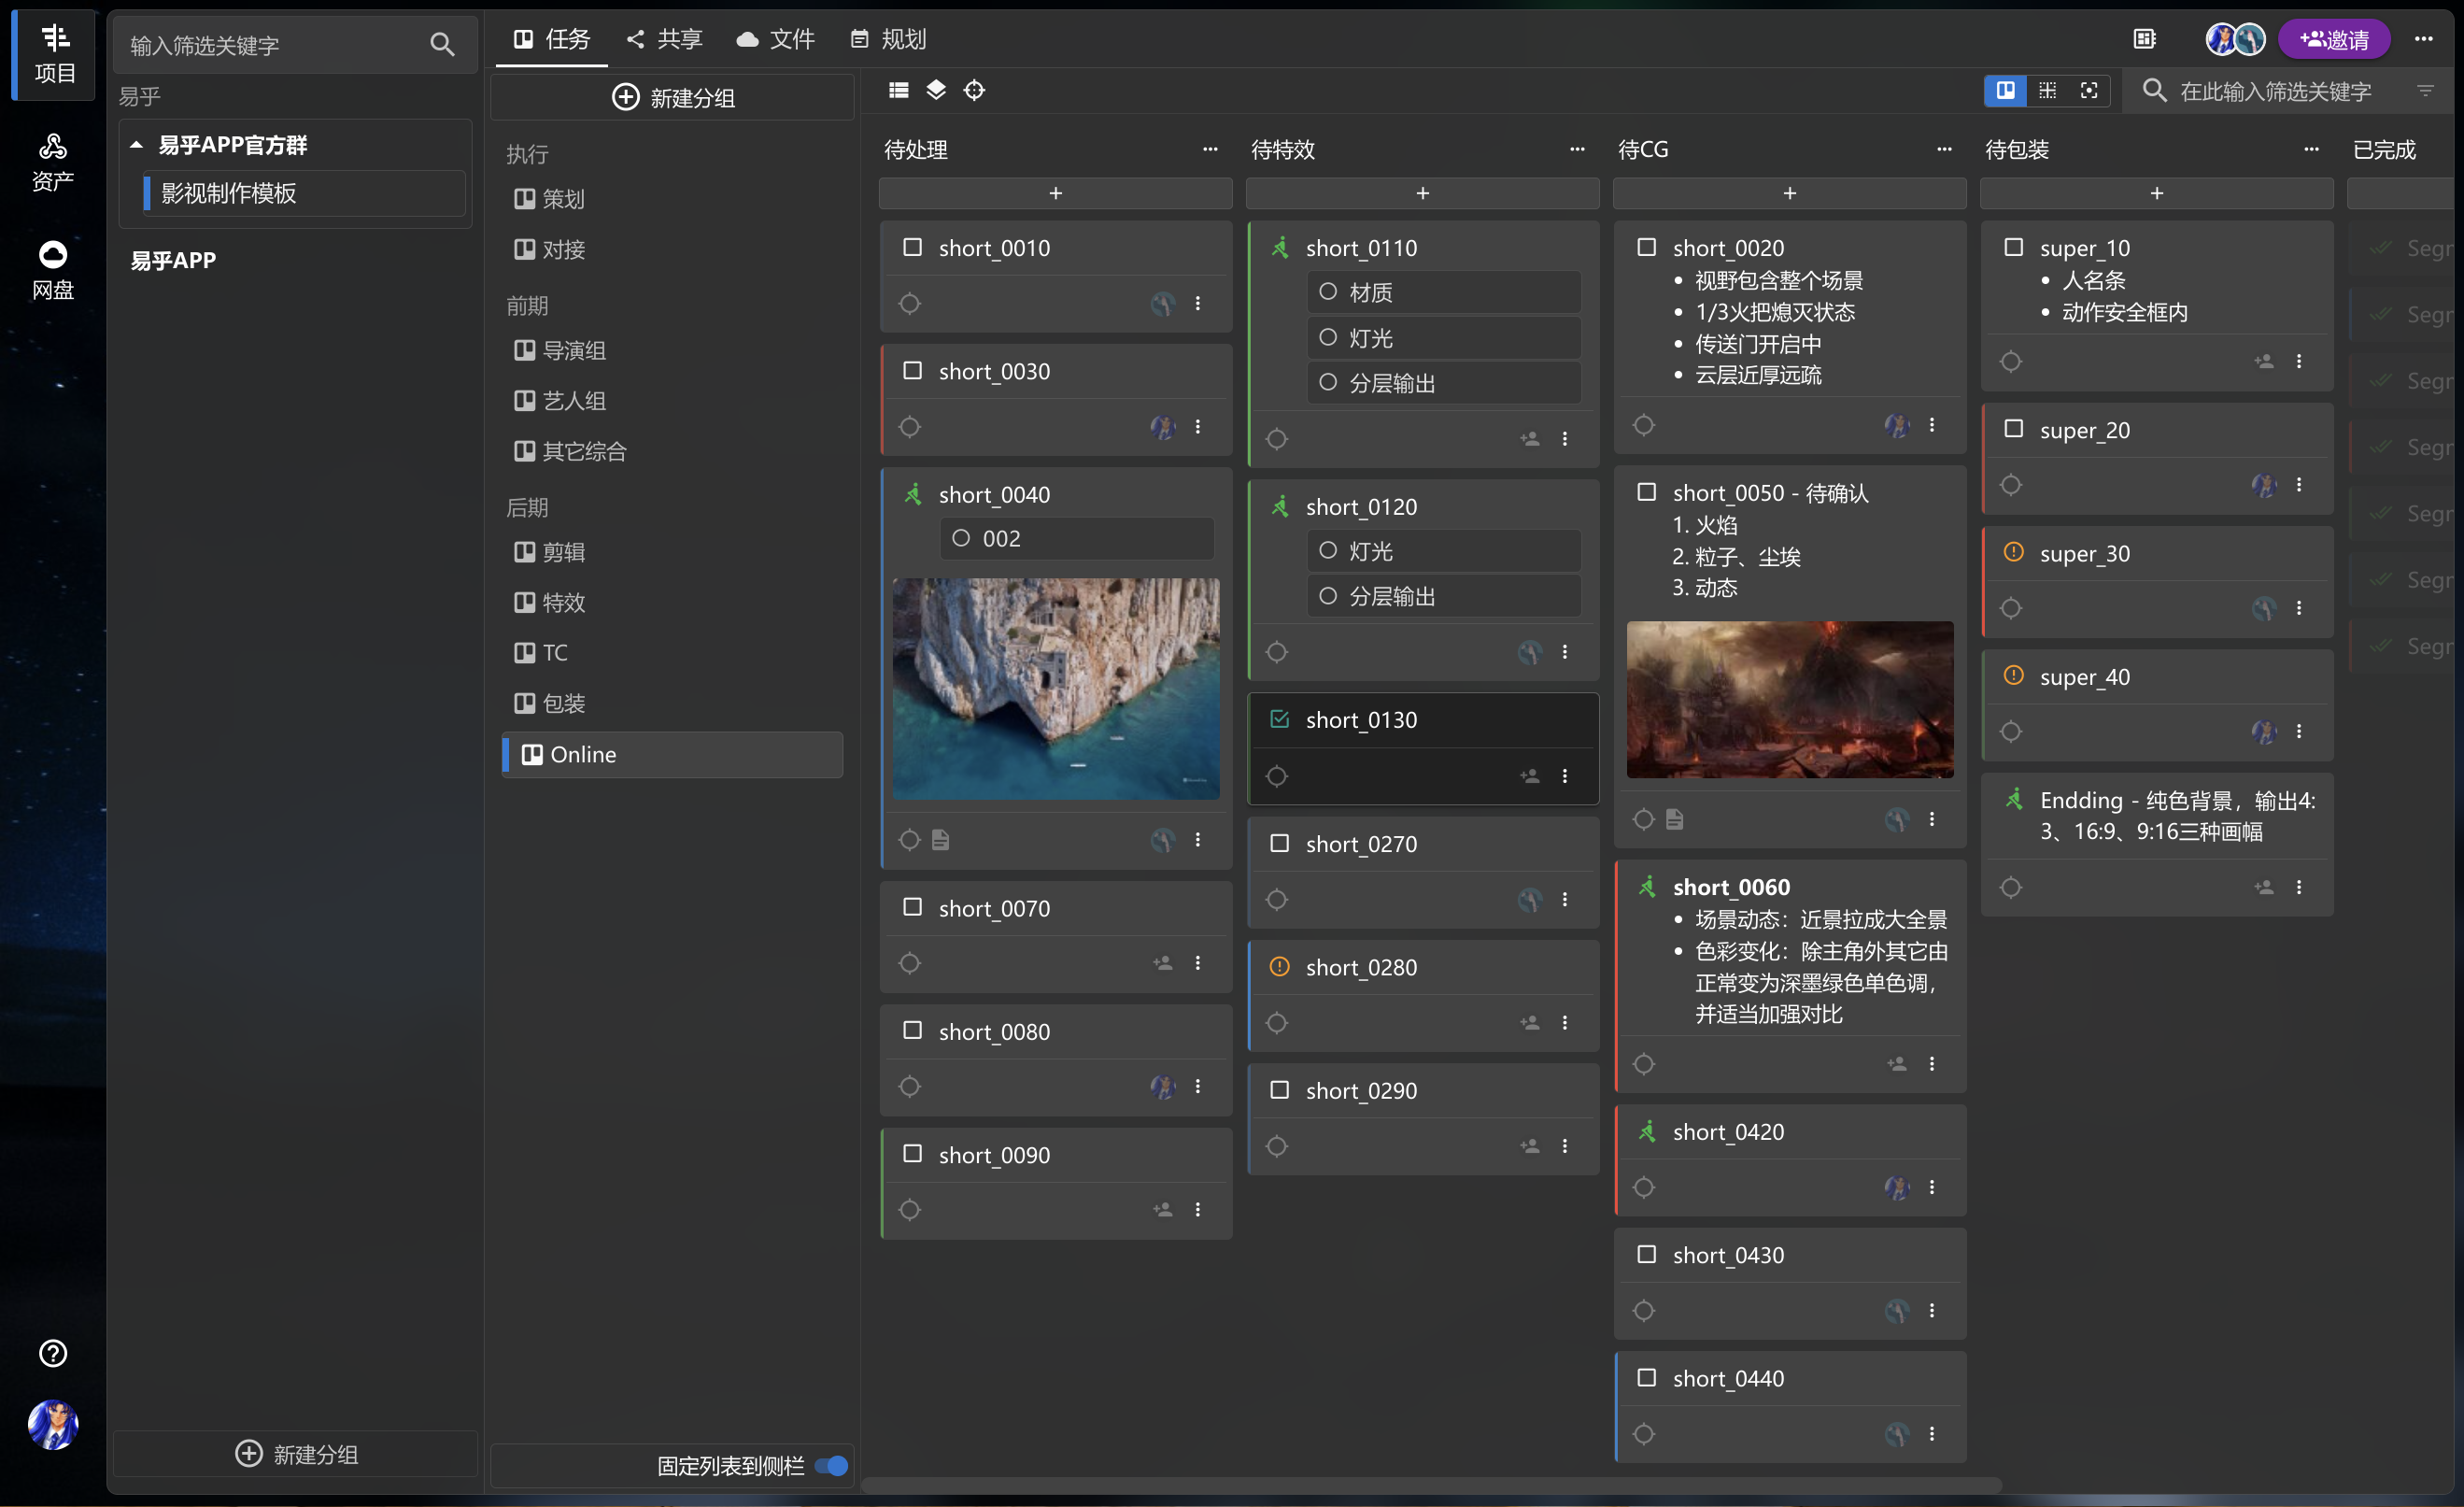Switch to the 规划 tab
The height and width of the screenshot is (1507, 2464).
(x=888, y=39)
